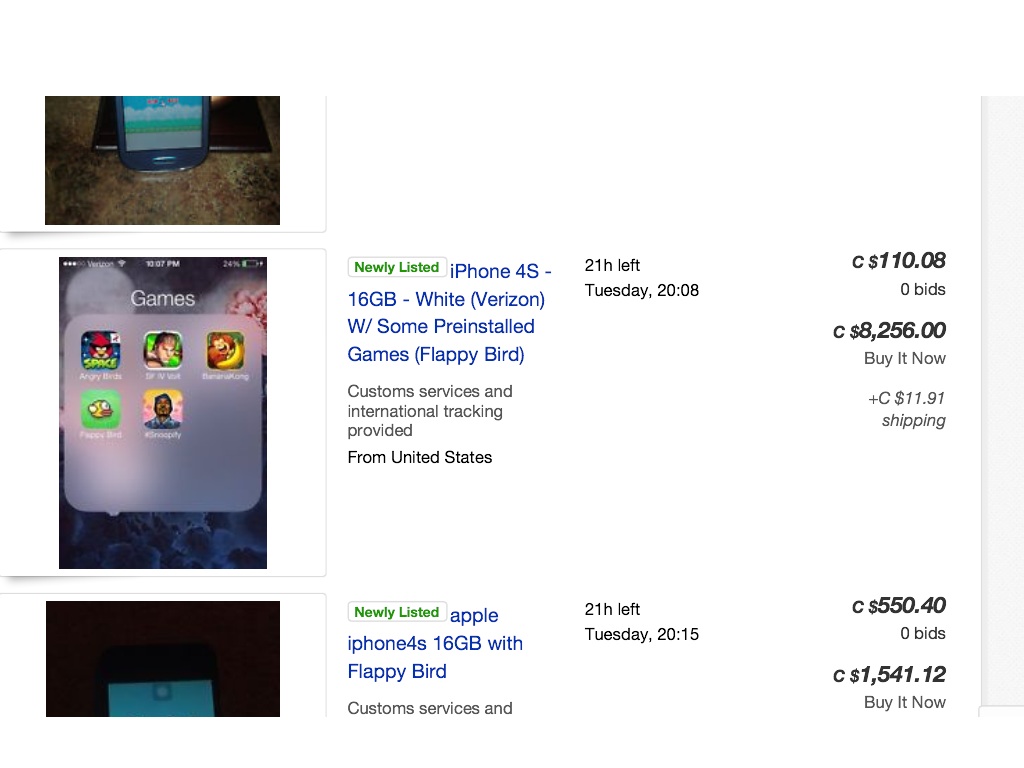
Task: Click Newly Listed badge on apple iphone4s listing
Action: click(x=396, y=612)
